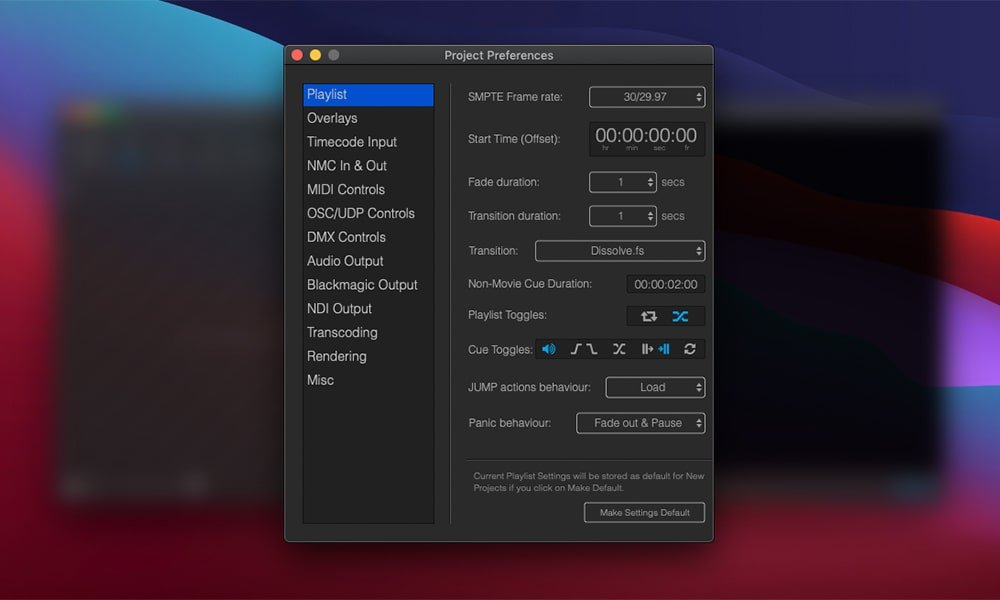Click Non-Movie Cue Duration field

pos(666,284)
